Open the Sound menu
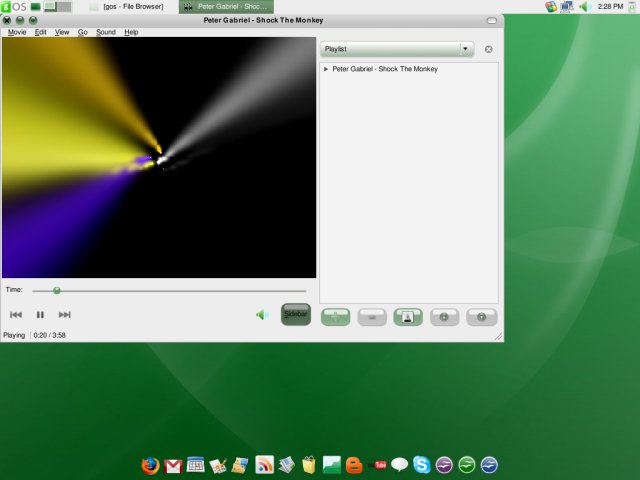Screen dimensions: 640x480 click(106, 32)
